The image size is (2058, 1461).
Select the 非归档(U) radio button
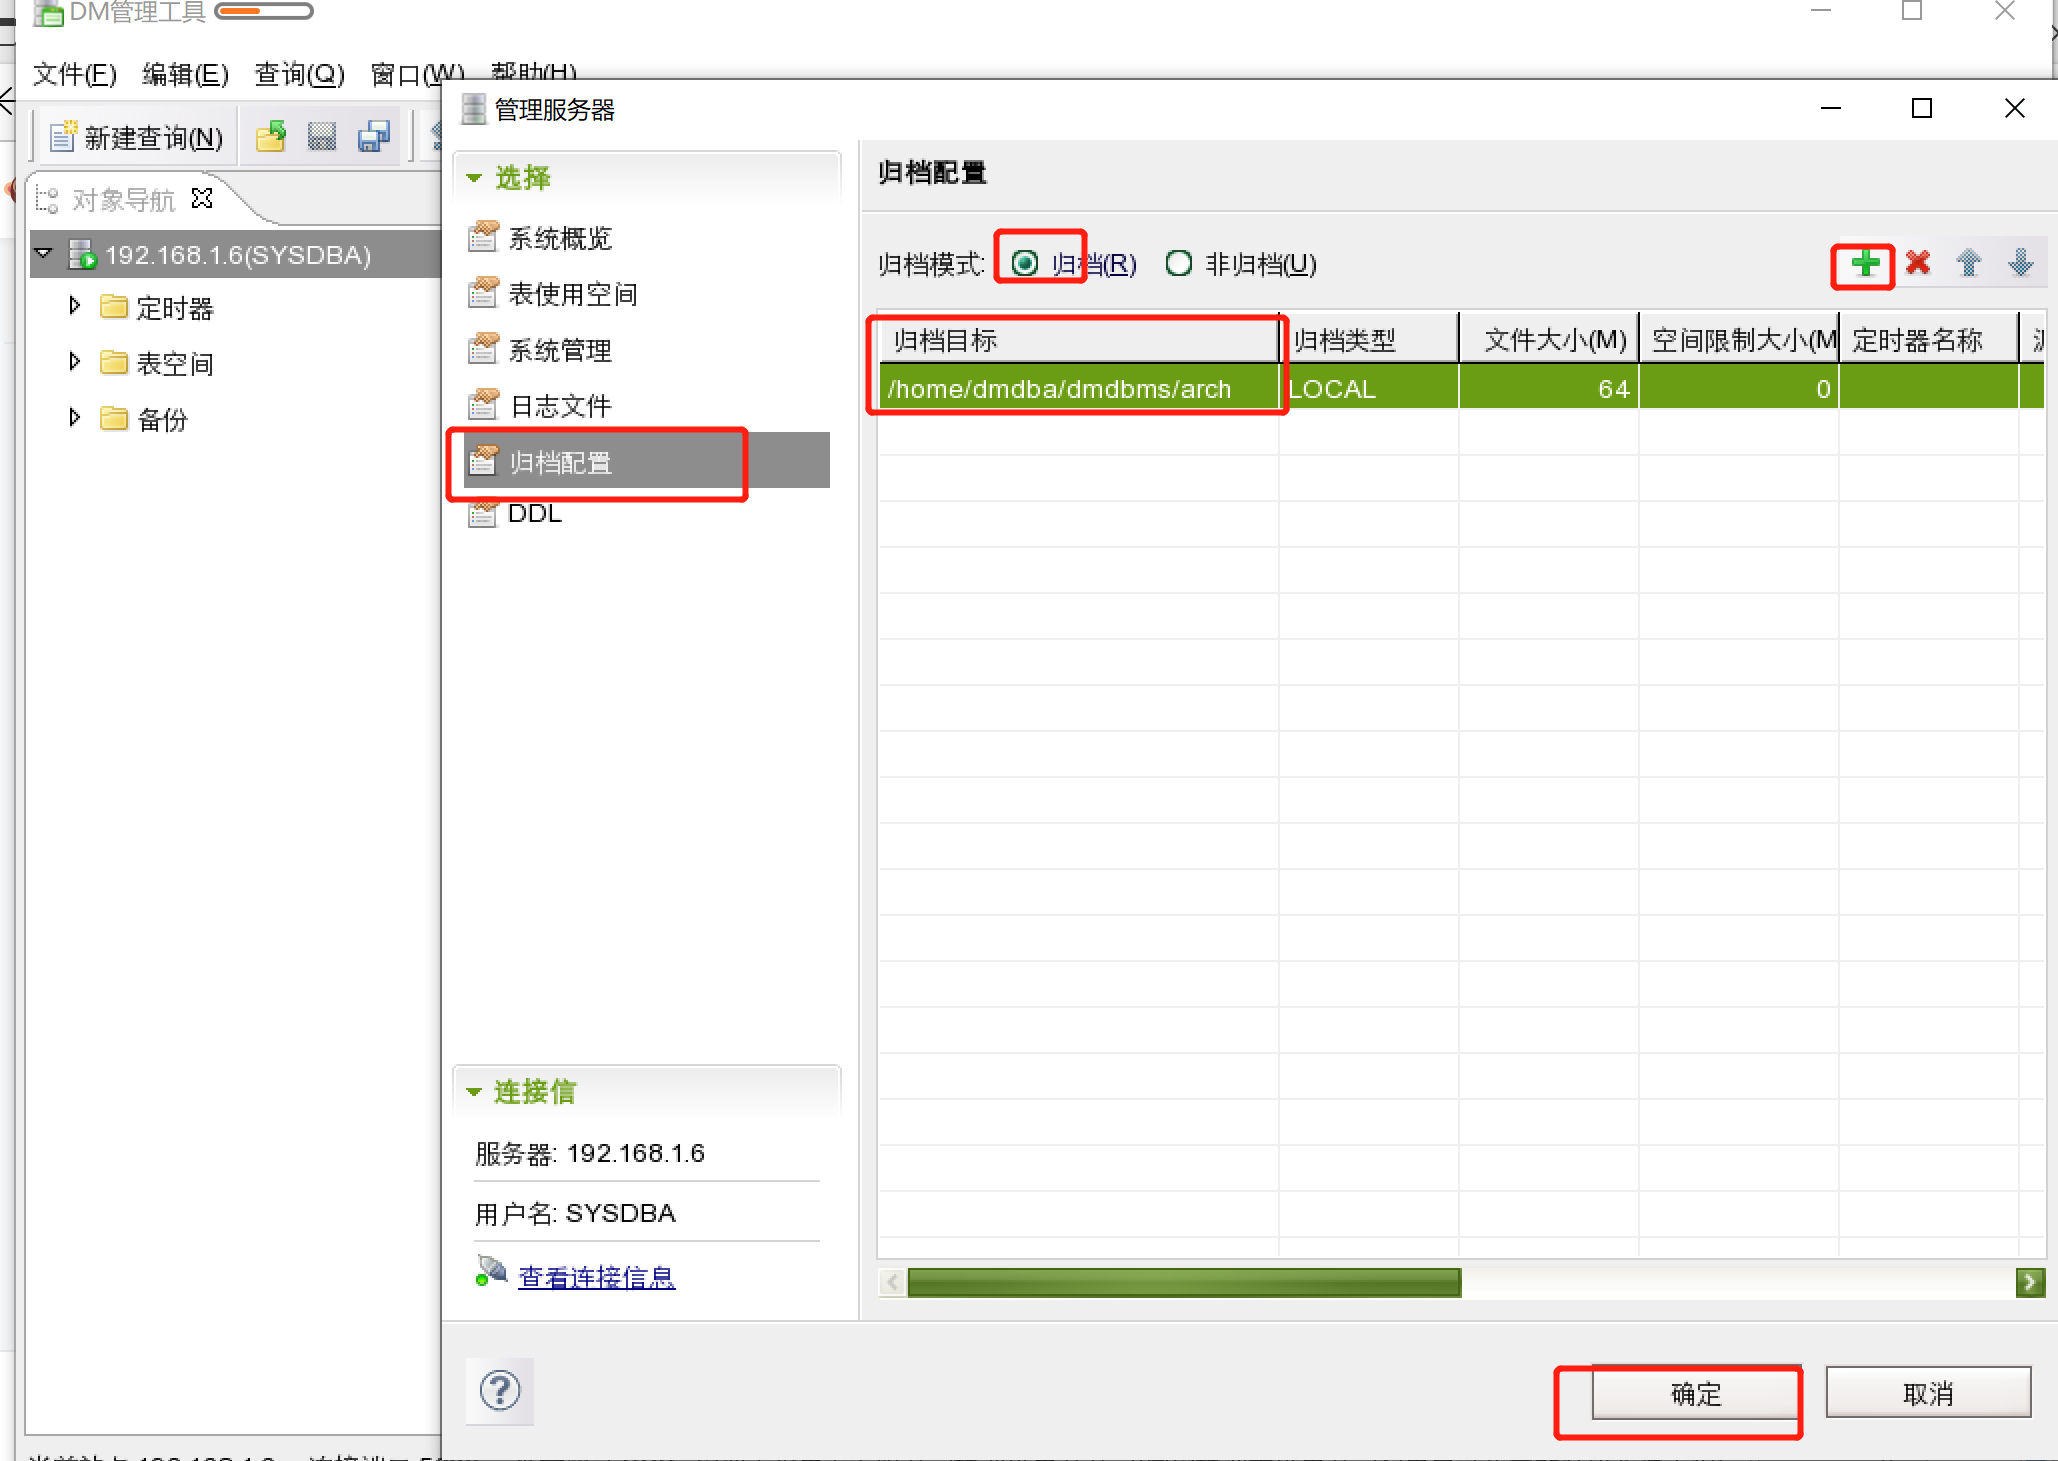pyautogui.click(x=1179, y=264)
